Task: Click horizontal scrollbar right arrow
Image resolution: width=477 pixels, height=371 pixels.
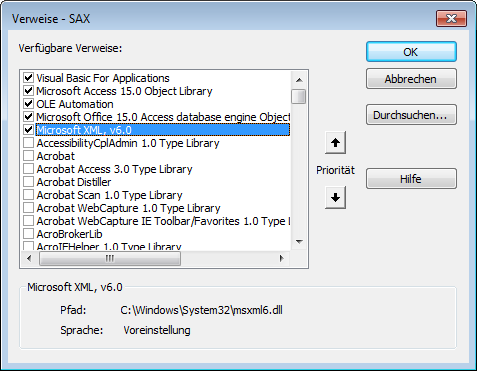Action: coord(282,258)
